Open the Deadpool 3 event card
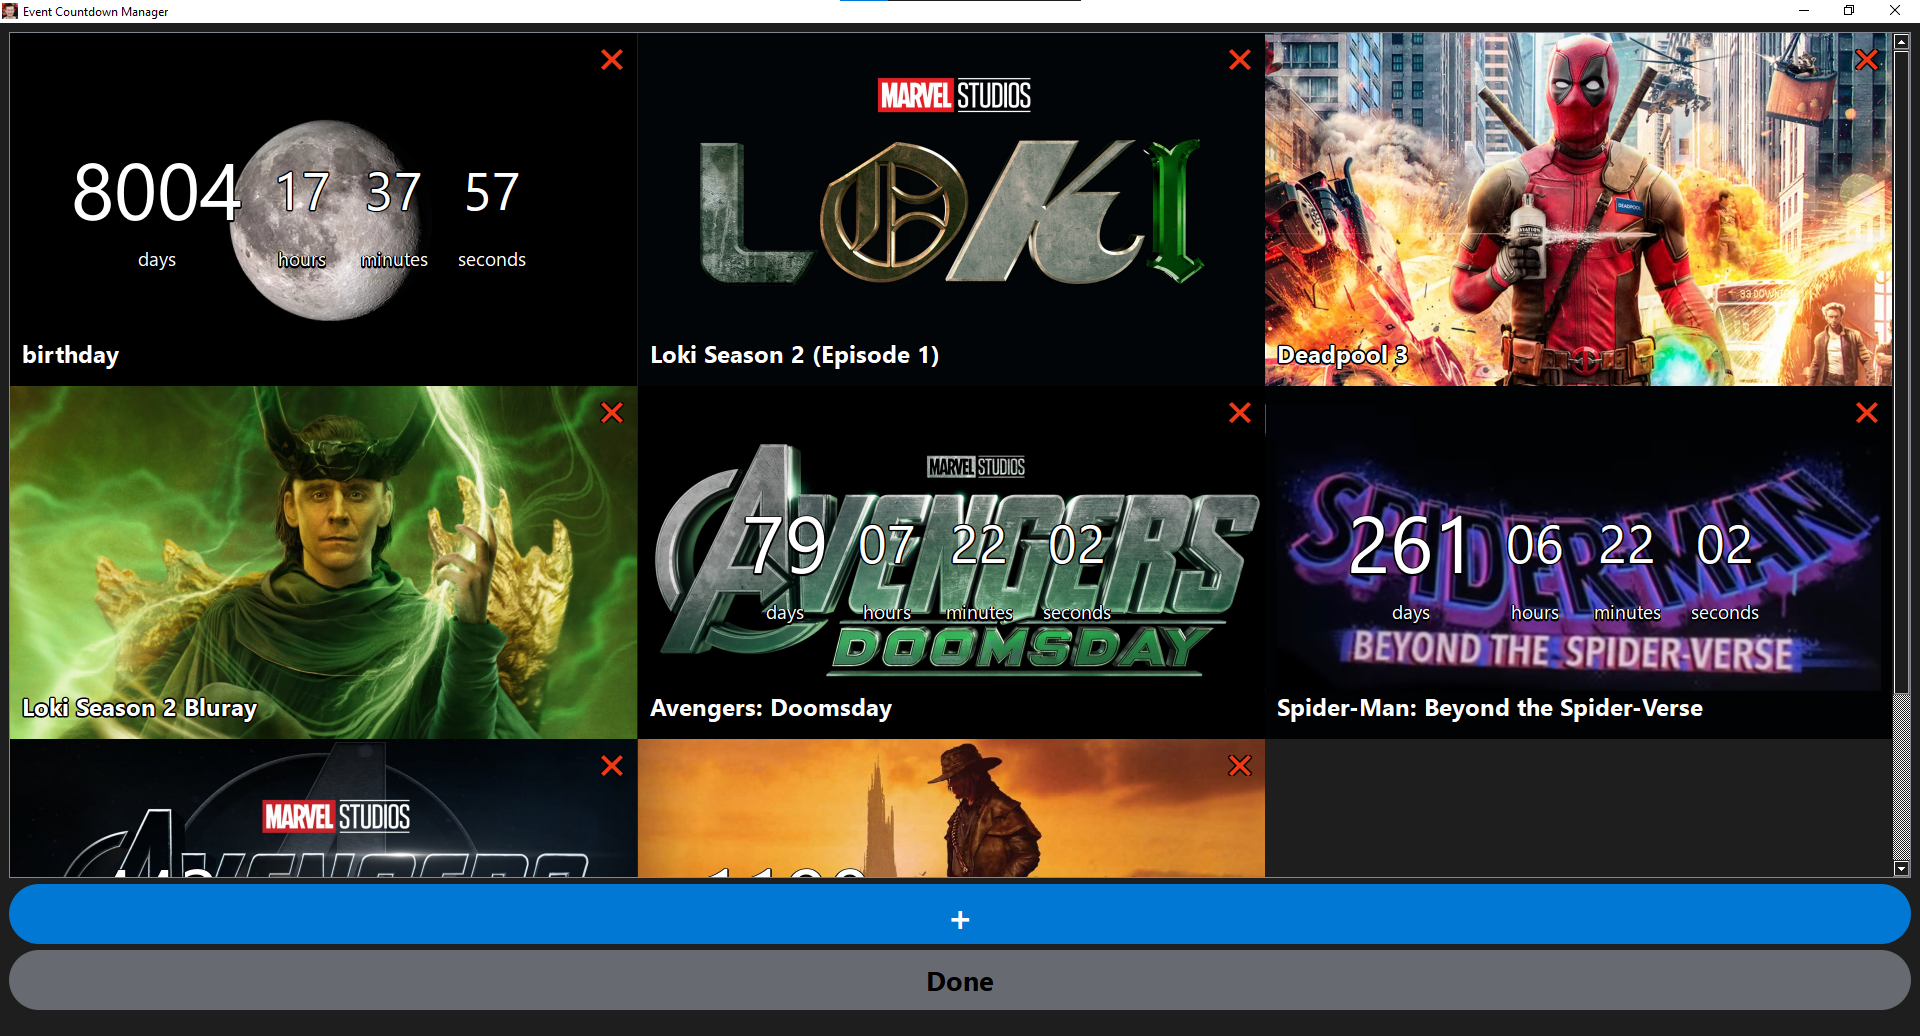 click(x=1578, y=210)
